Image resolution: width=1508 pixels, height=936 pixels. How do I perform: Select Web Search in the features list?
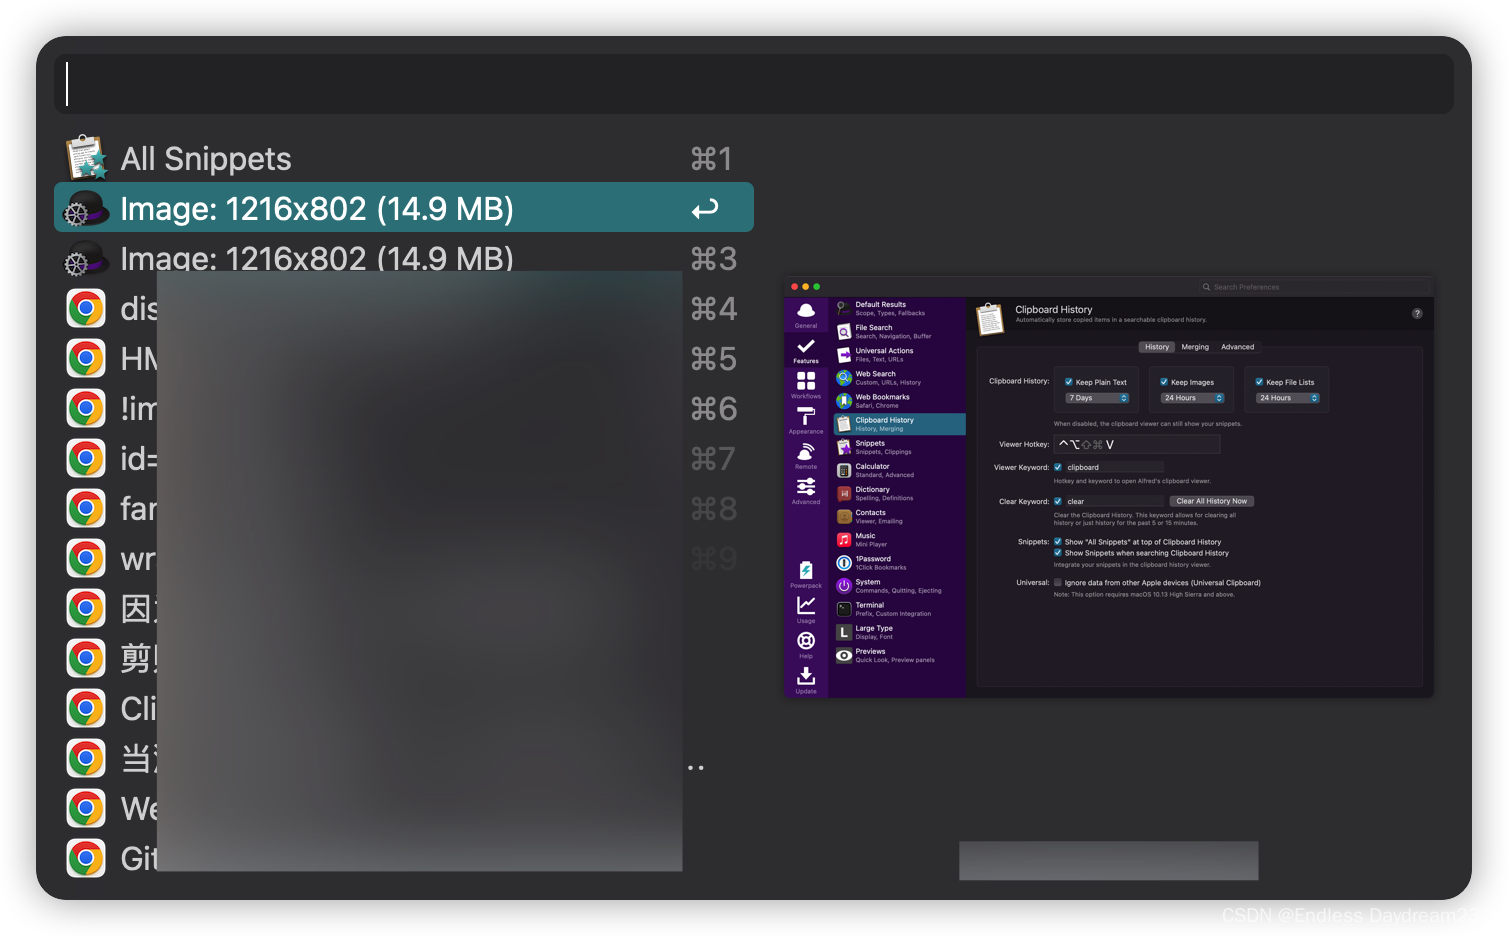coord(899,377)
